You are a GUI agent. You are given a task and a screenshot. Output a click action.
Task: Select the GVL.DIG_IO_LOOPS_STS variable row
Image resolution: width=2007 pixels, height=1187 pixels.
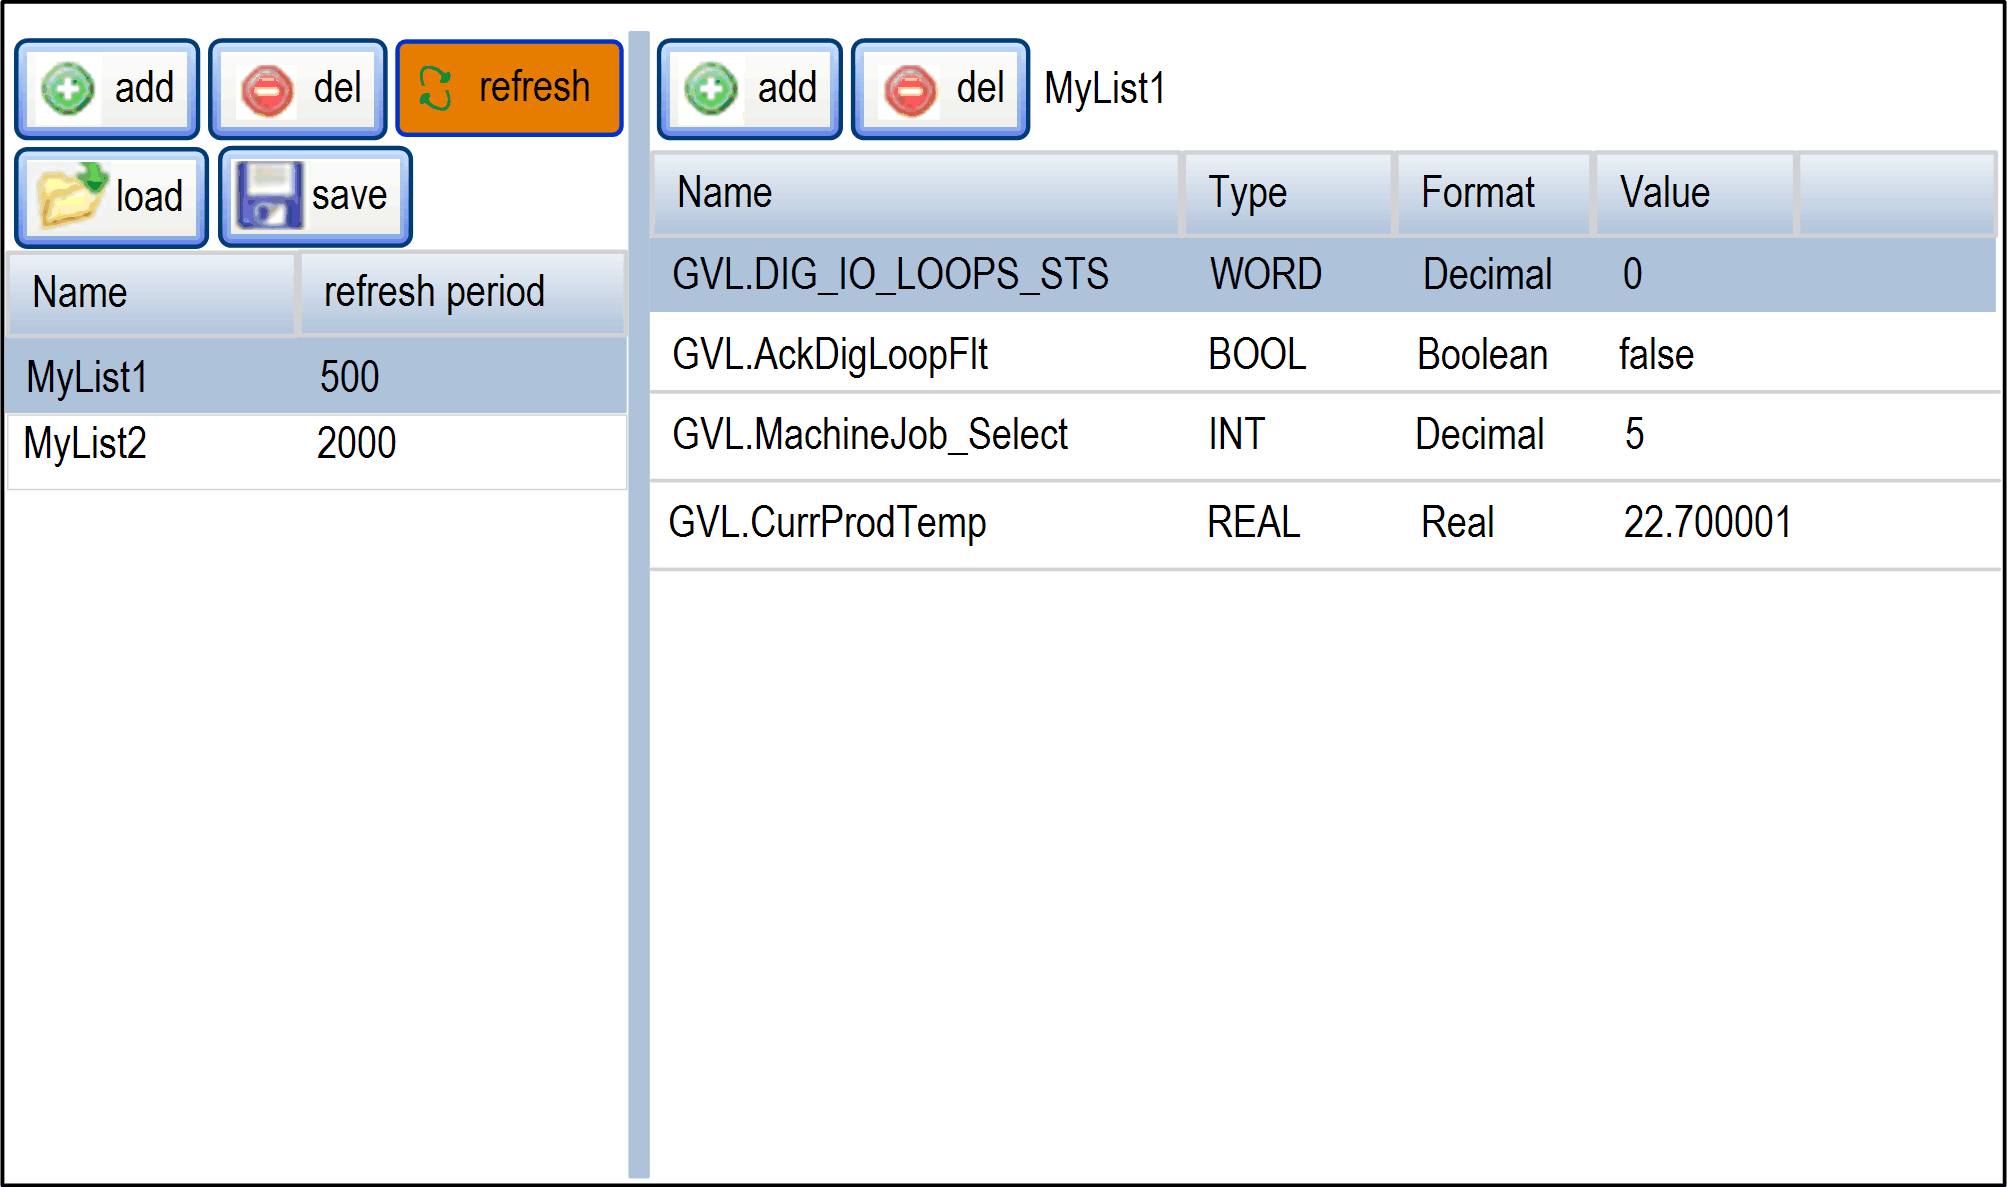click(890, 274)
